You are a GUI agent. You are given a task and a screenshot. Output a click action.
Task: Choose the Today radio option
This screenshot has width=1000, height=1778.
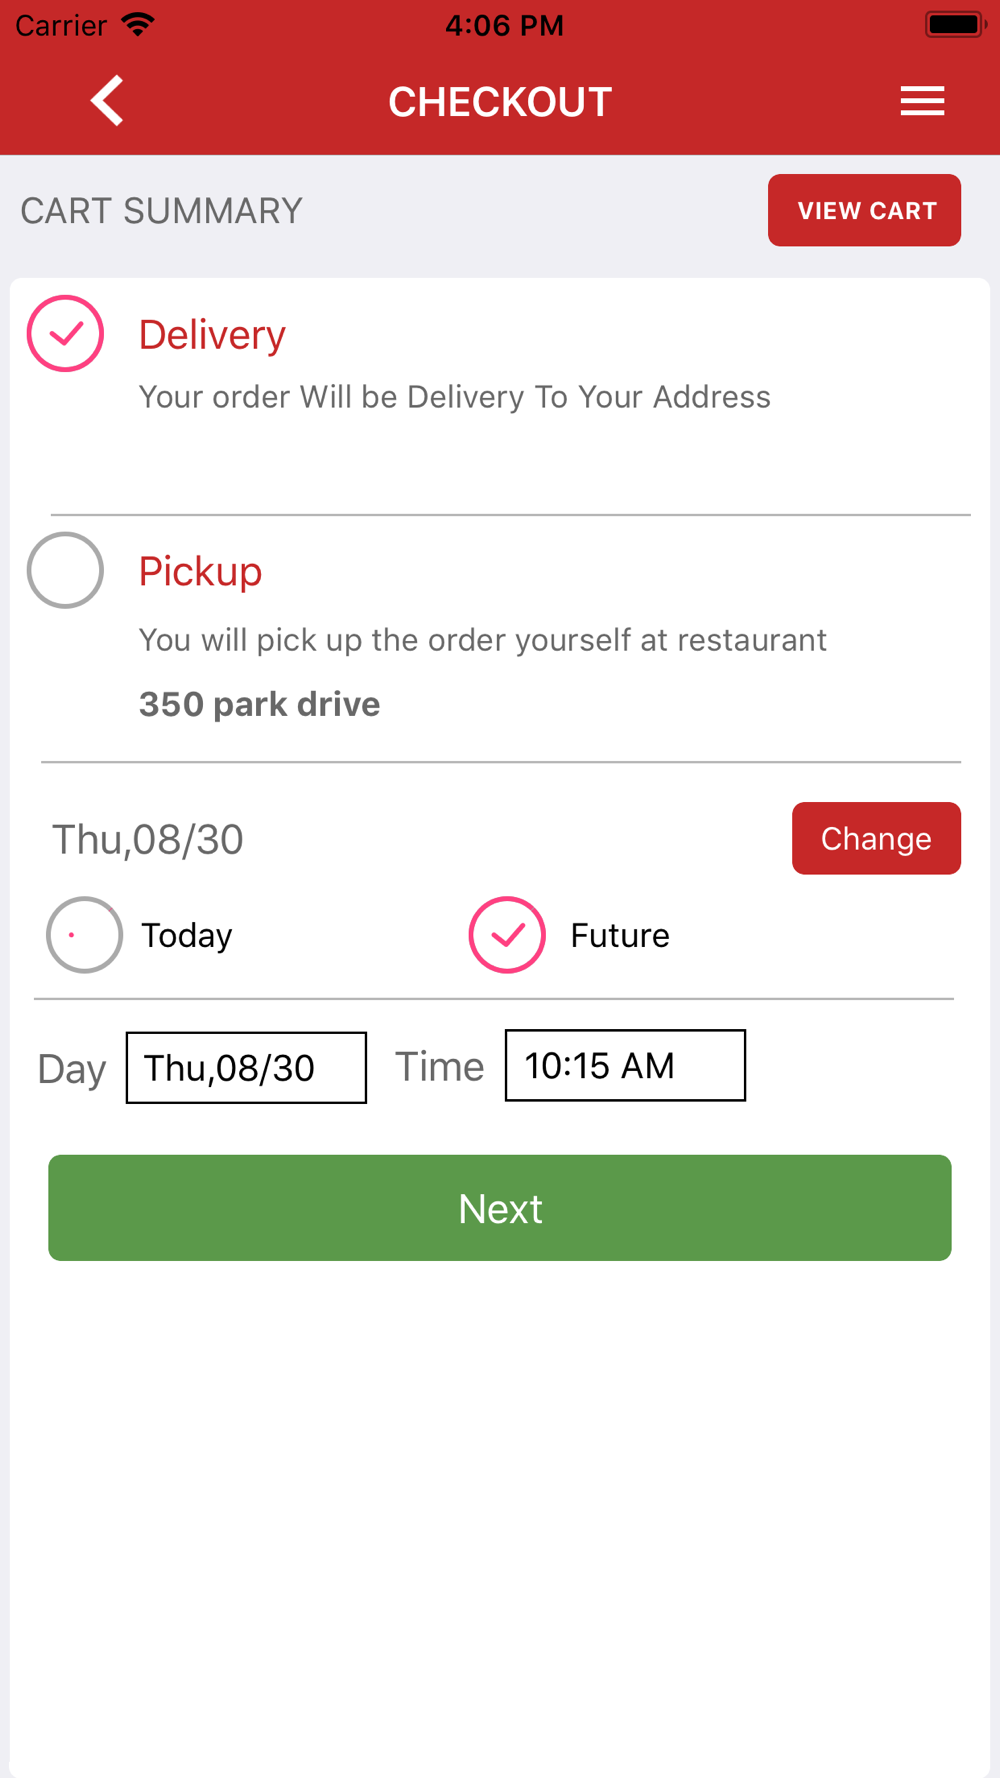pos(85,935)
